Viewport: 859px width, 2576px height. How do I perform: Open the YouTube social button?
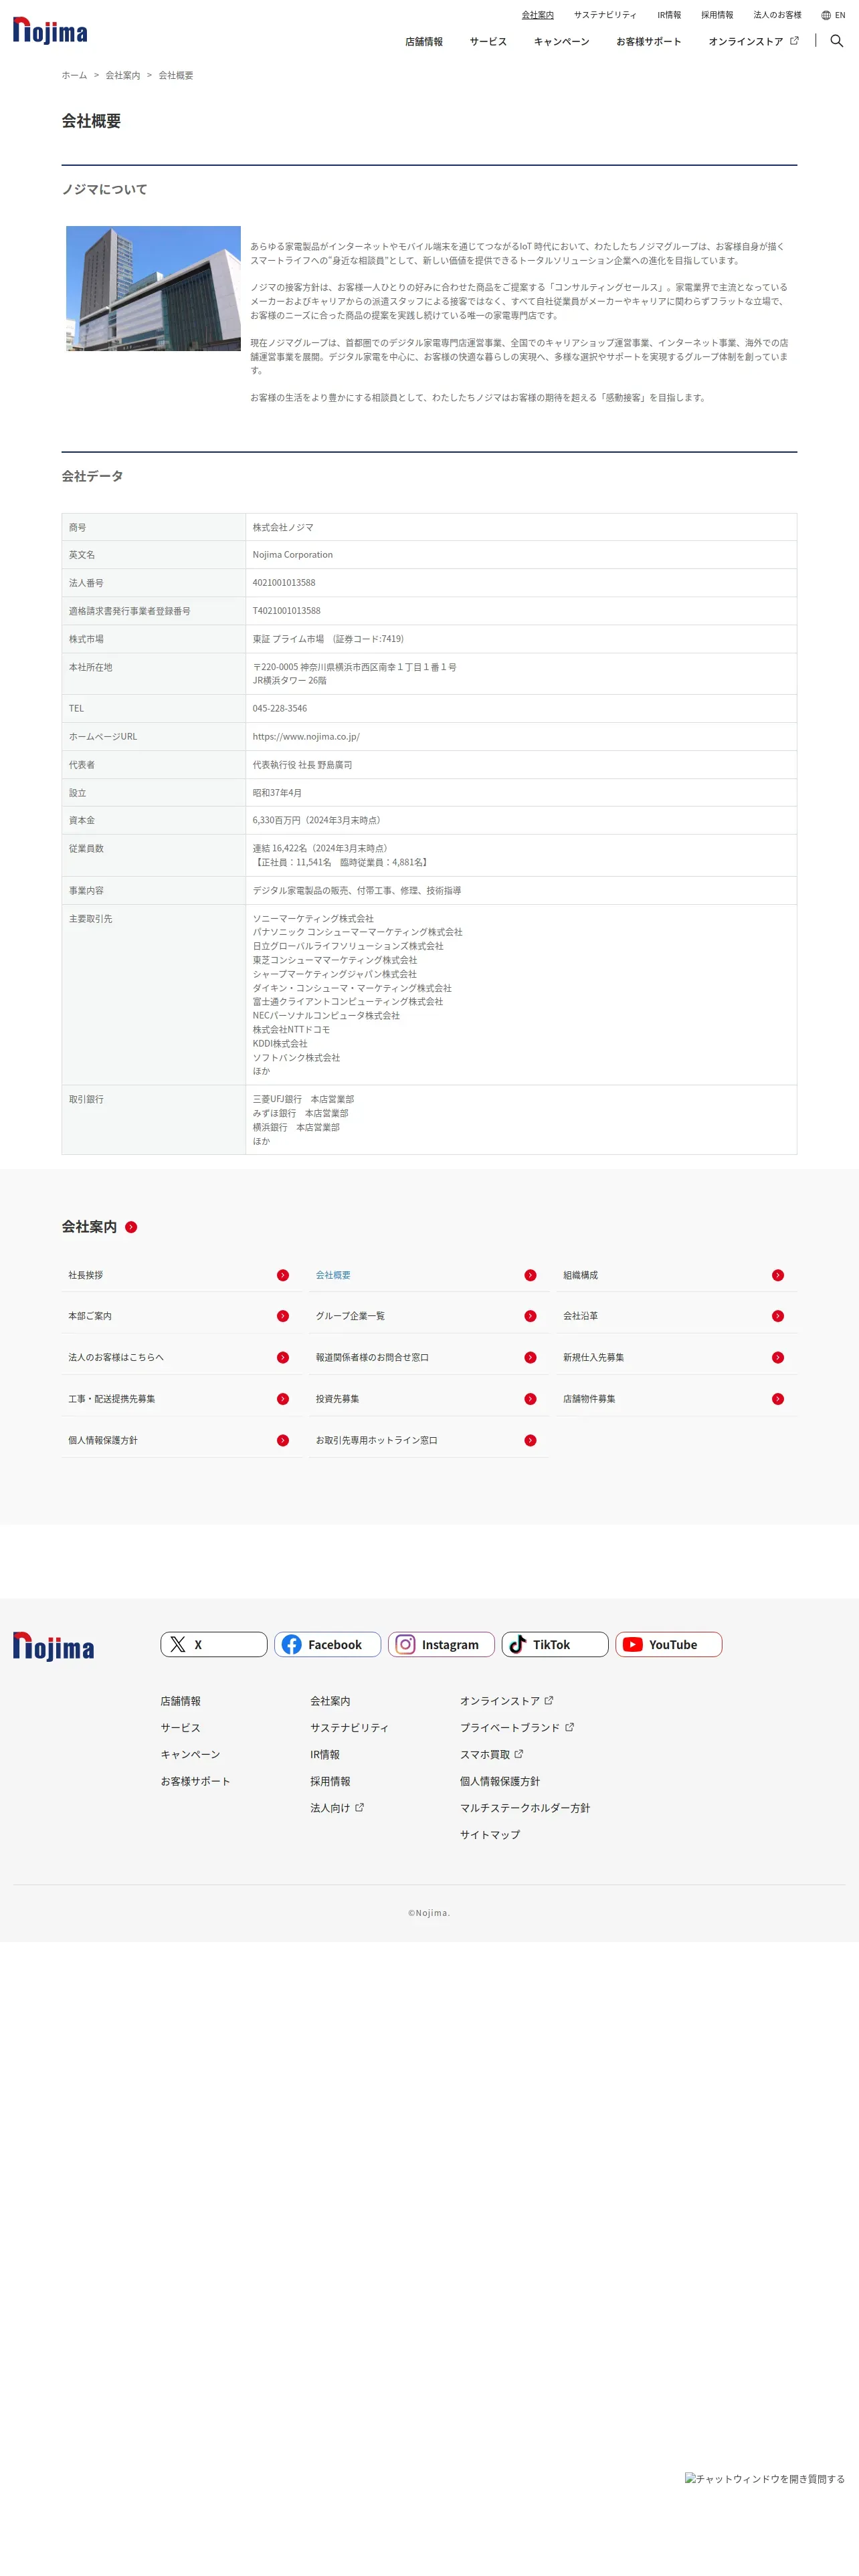[x=669, y=1644]
